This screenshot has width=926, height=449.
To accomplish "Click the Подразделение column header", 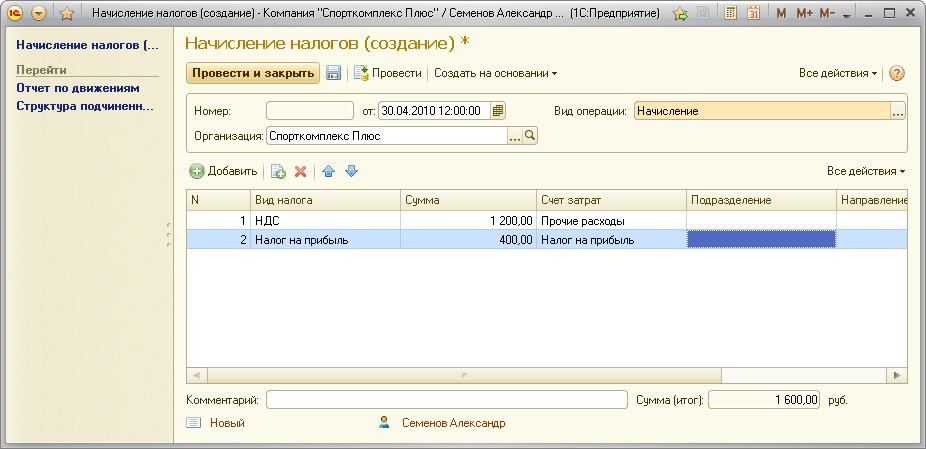I will 761,200.
